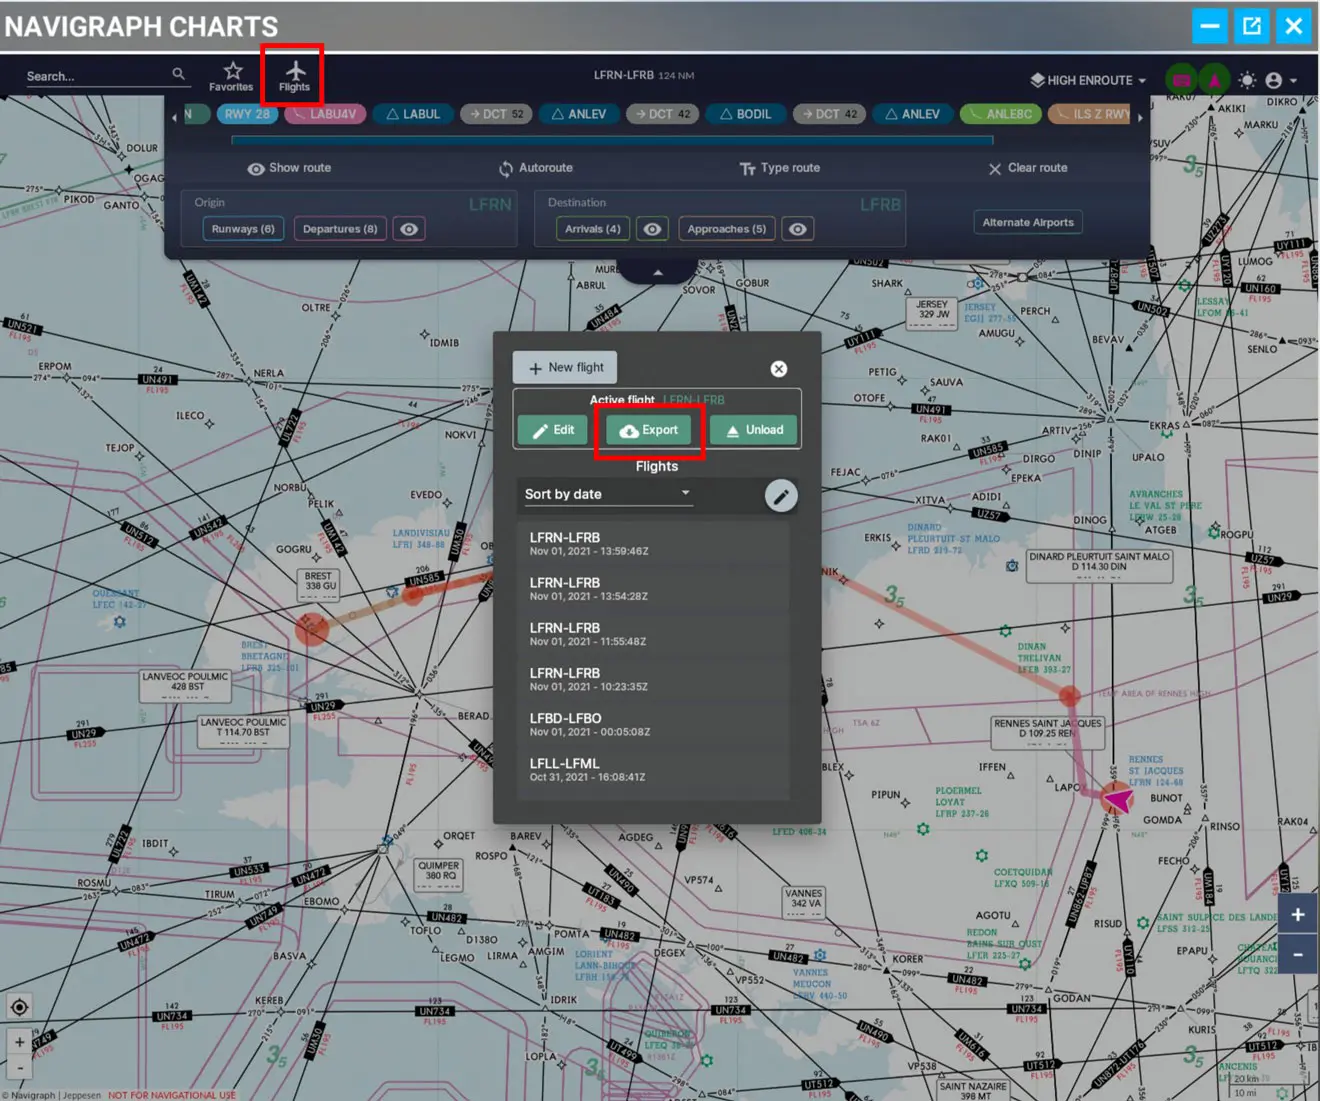The height and width of the screenshot is (1101, 1320).
Task: Select the RWY 28 route chip
Action: [247, 114]
